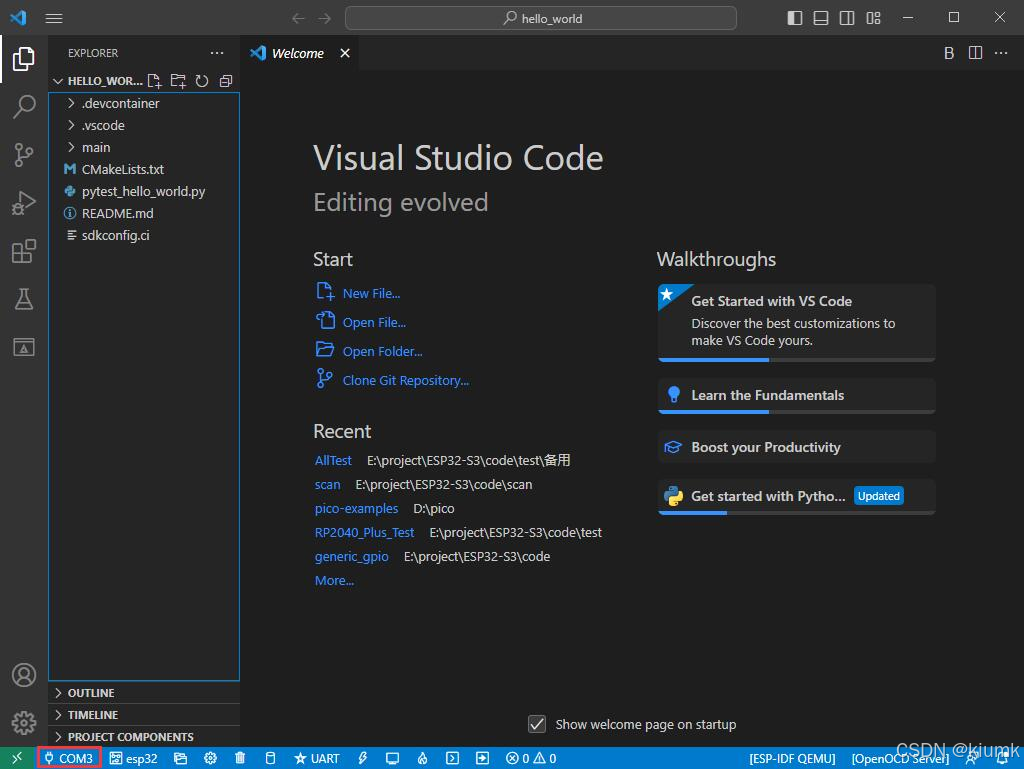
Task: Toggle Show welcome page on startup checkbox
Action: (537, 724)
